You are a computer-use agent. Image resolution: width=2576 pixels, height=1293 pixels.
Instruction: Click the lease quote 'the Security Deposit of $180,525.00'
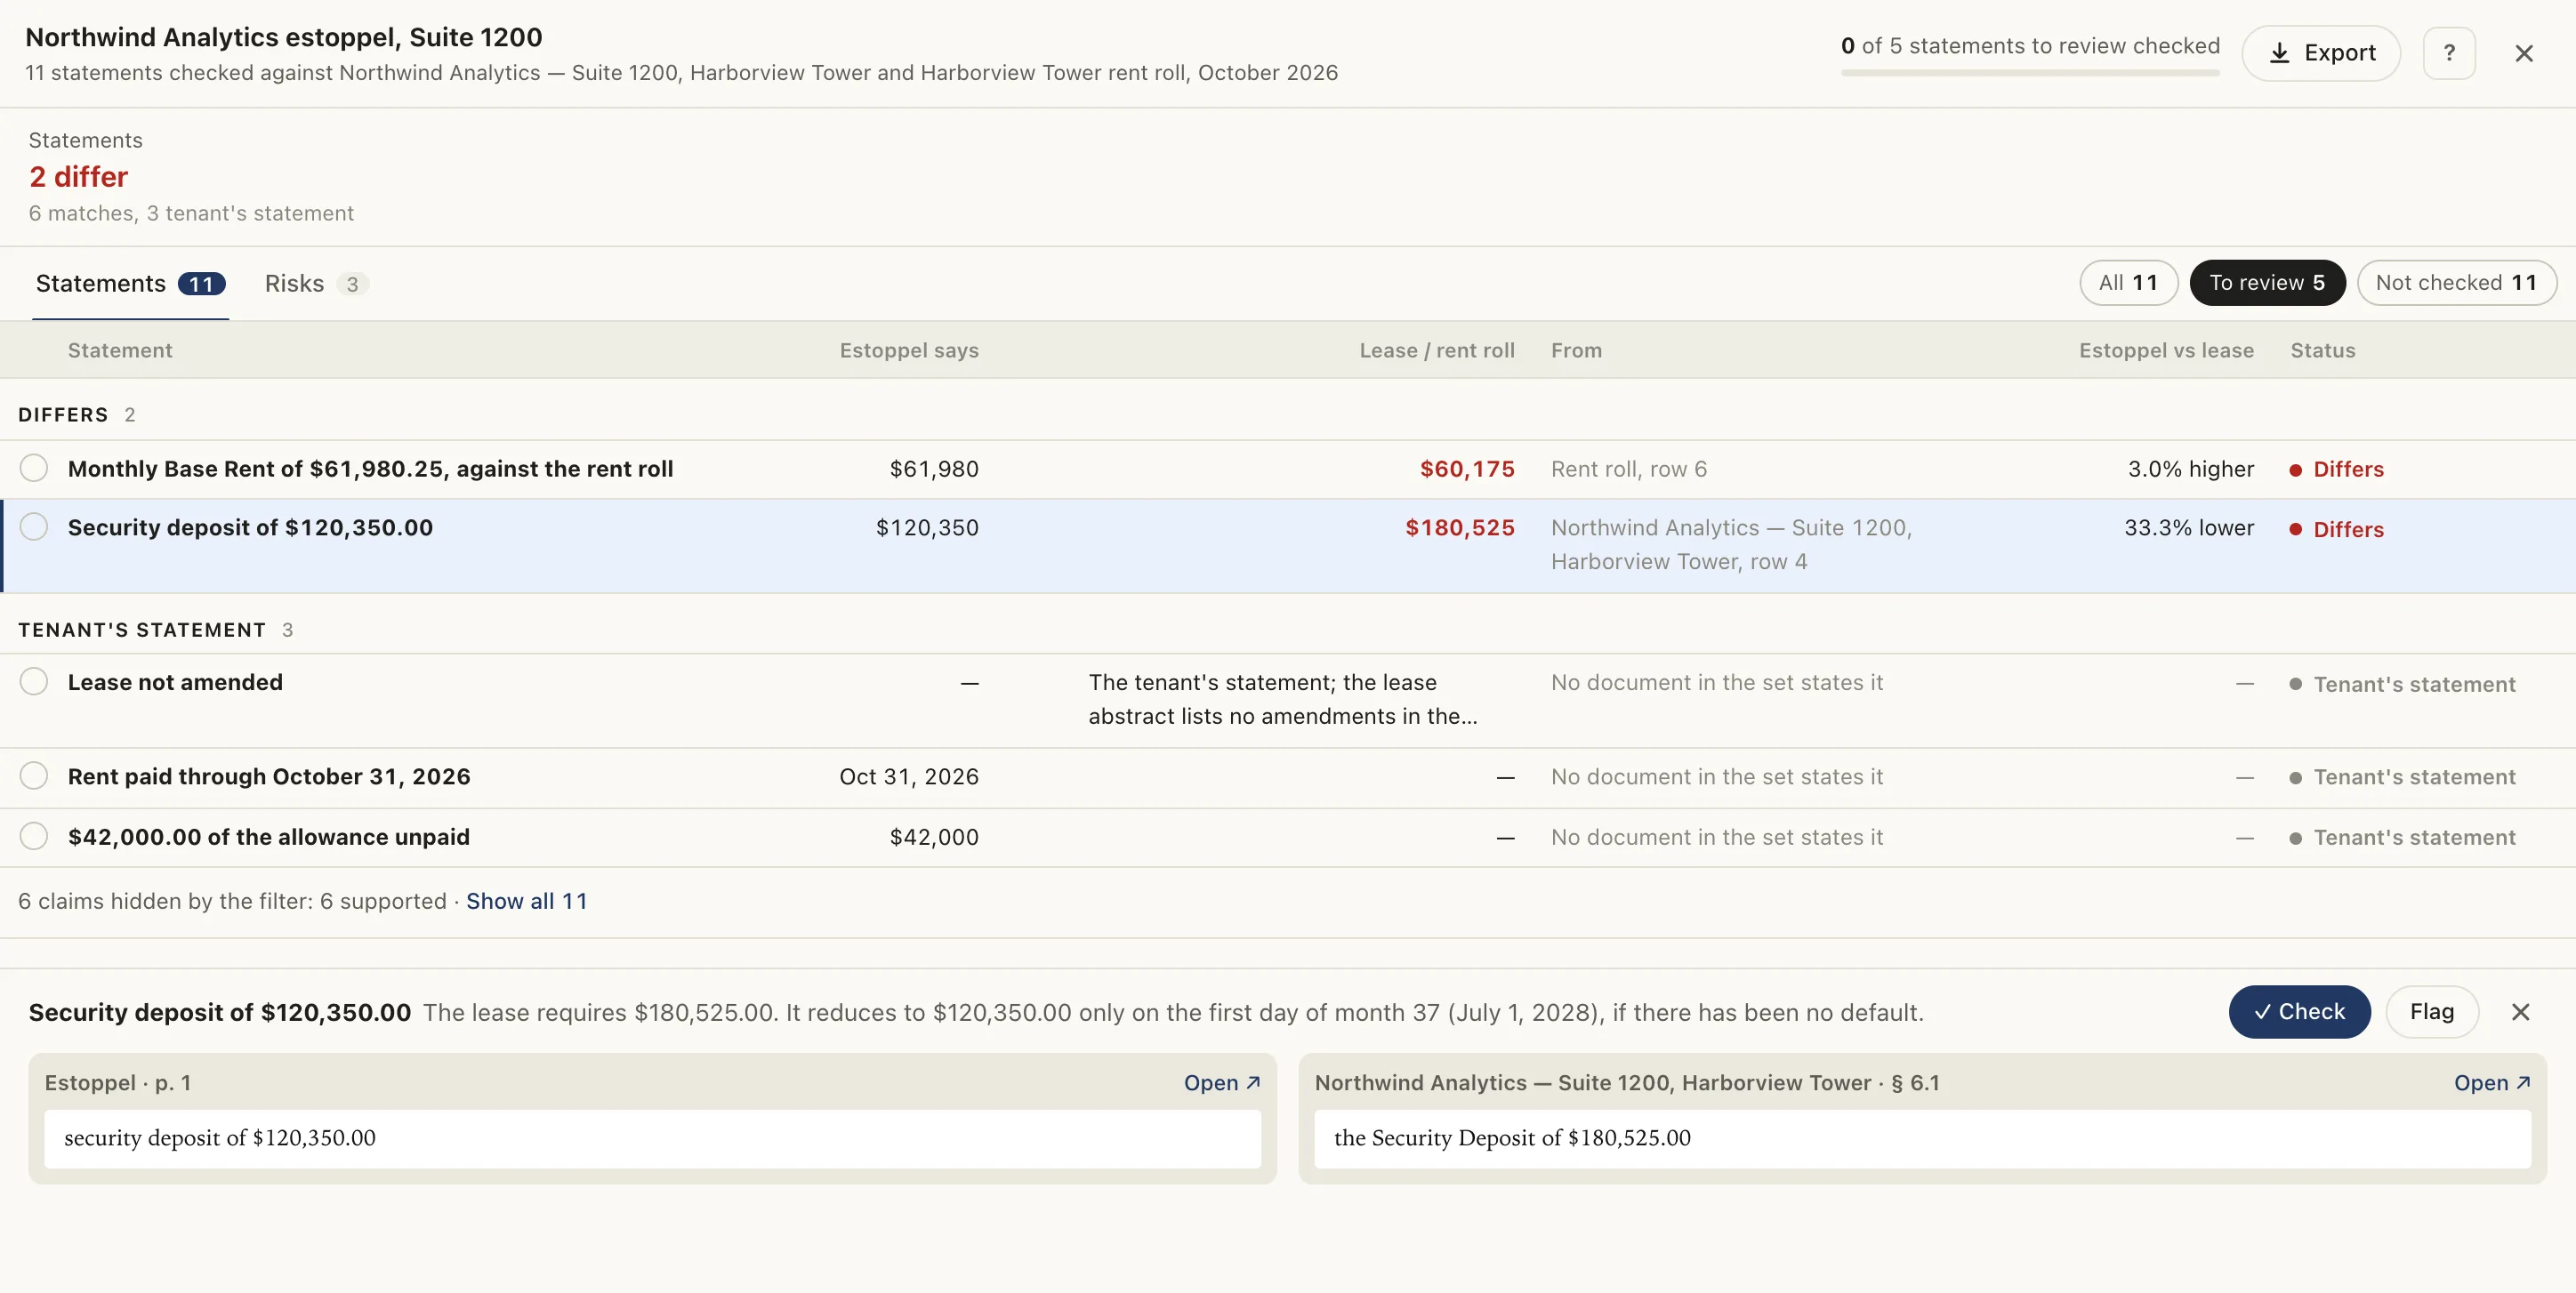(1512, 1138)
